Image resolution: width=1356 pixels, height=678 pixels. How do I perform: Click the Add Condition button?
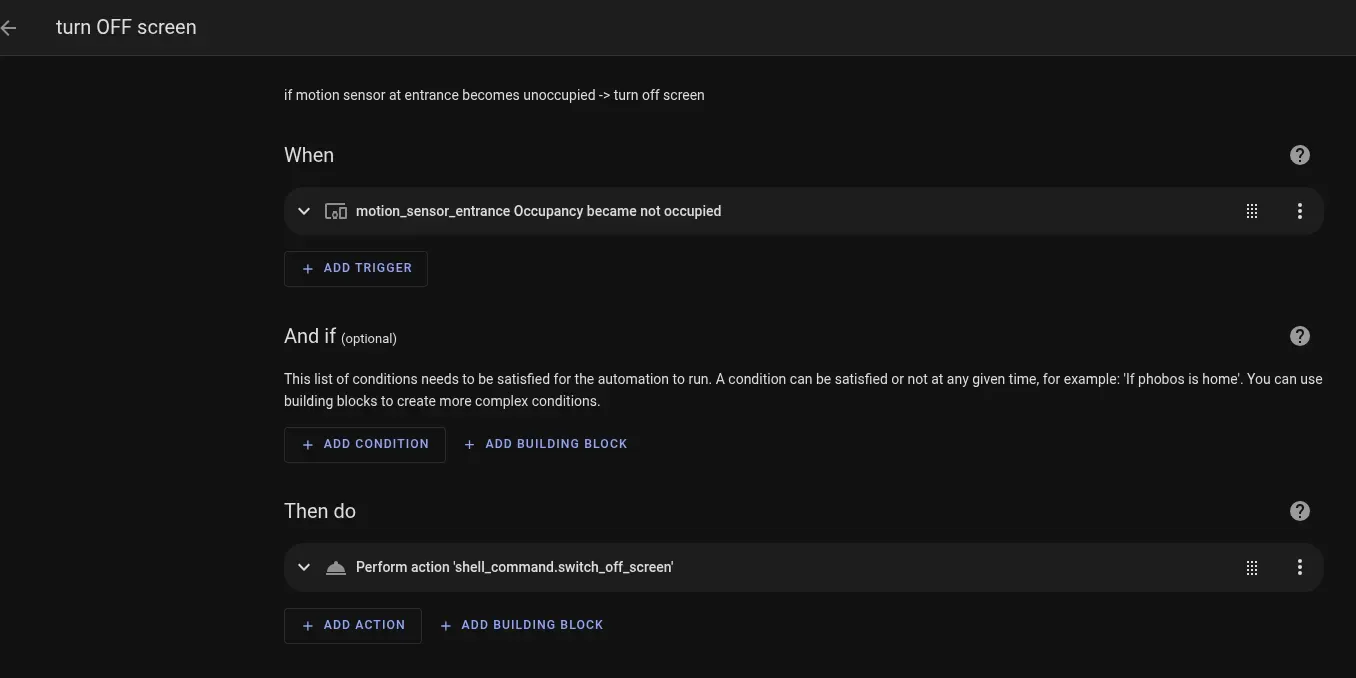click(365, 445)
